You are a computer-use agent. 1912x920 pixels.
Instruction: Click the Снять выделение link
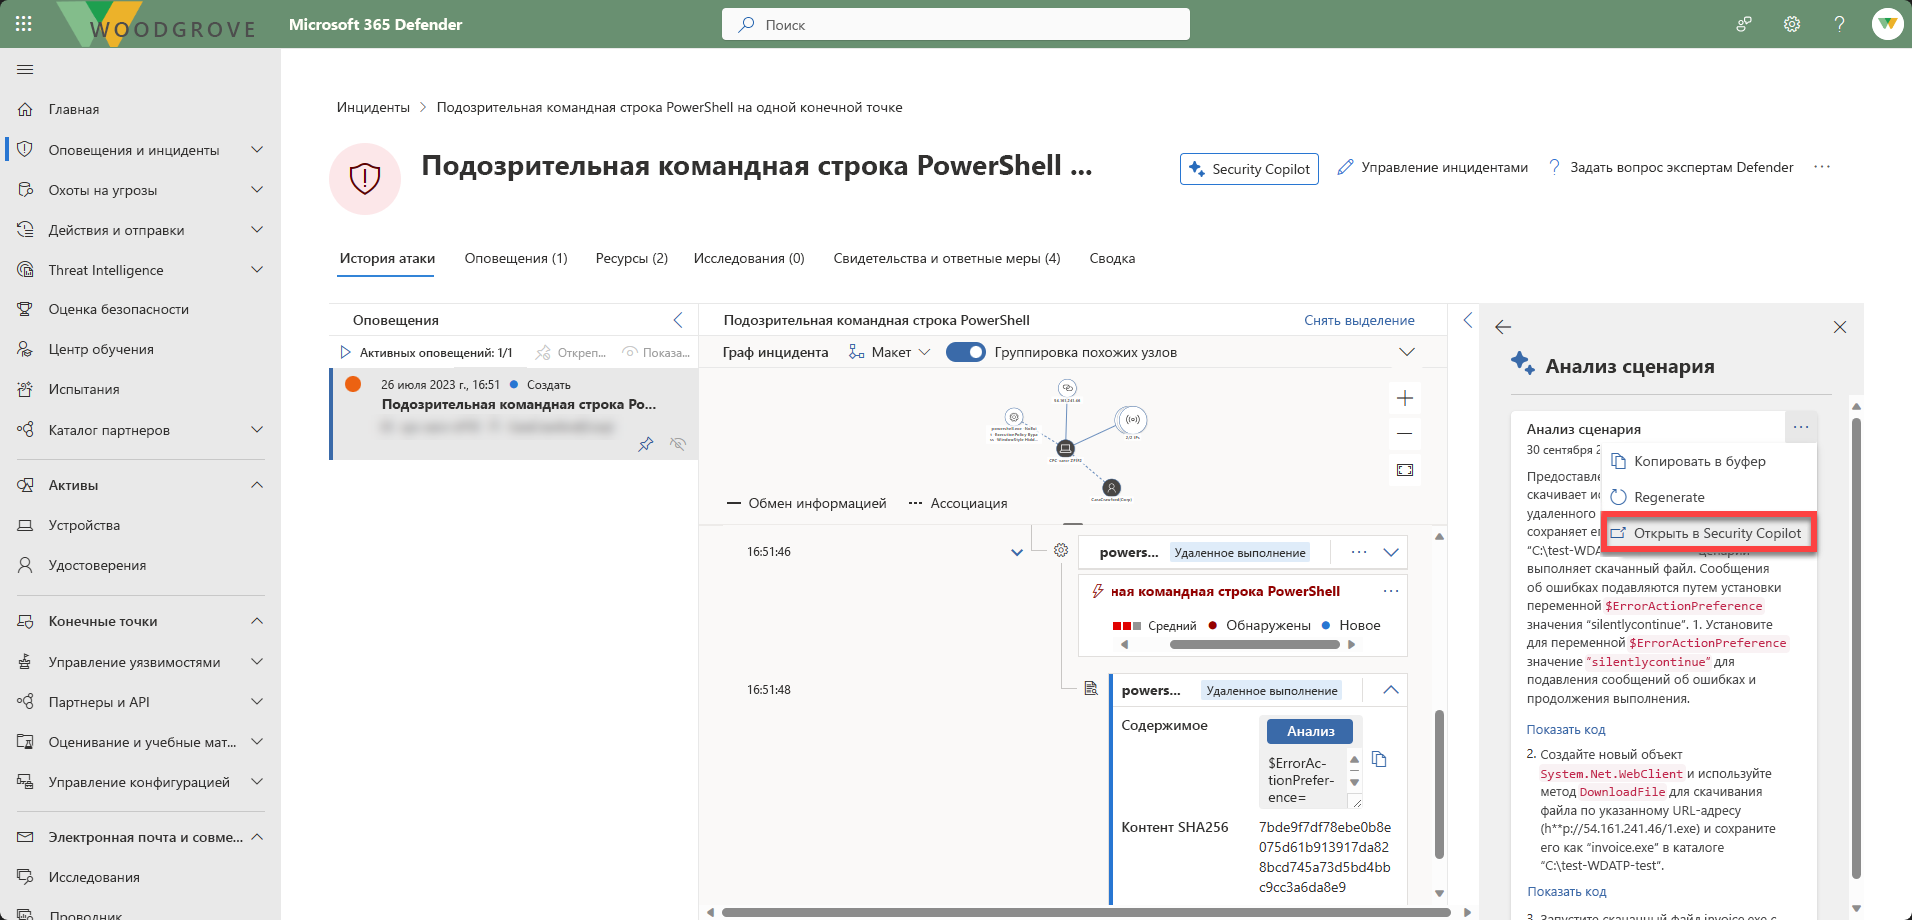pyautogui.click(x=1358, y=320)
